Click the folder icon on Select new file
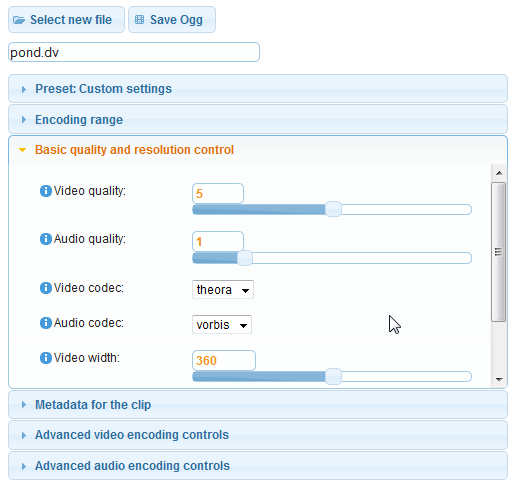 (19, 20)
